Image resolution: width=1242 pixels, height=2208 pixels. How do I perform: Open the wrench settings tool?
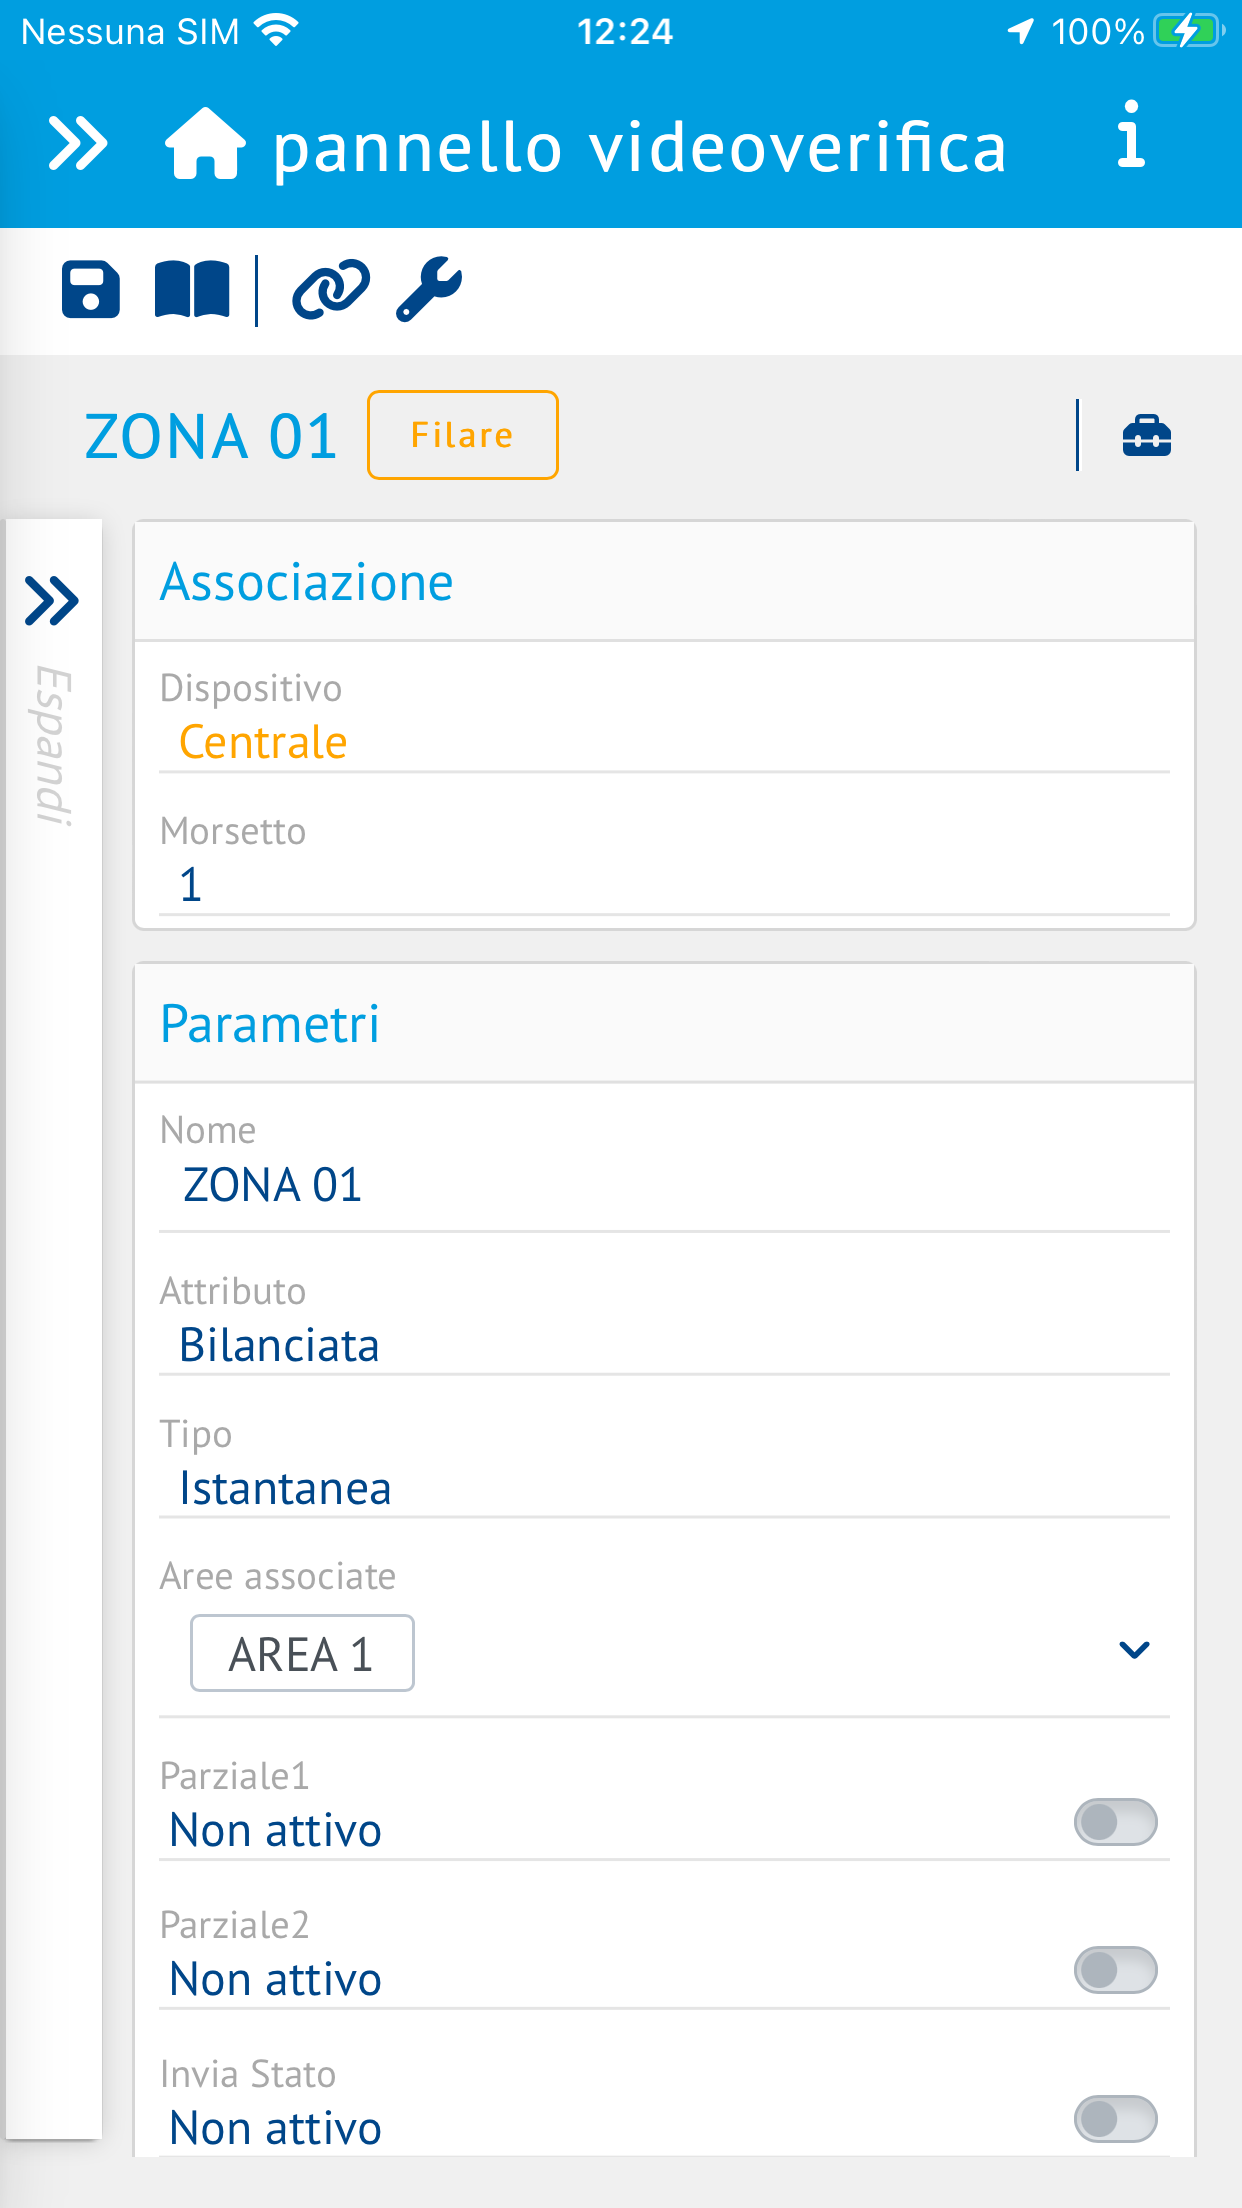[430, 290]
